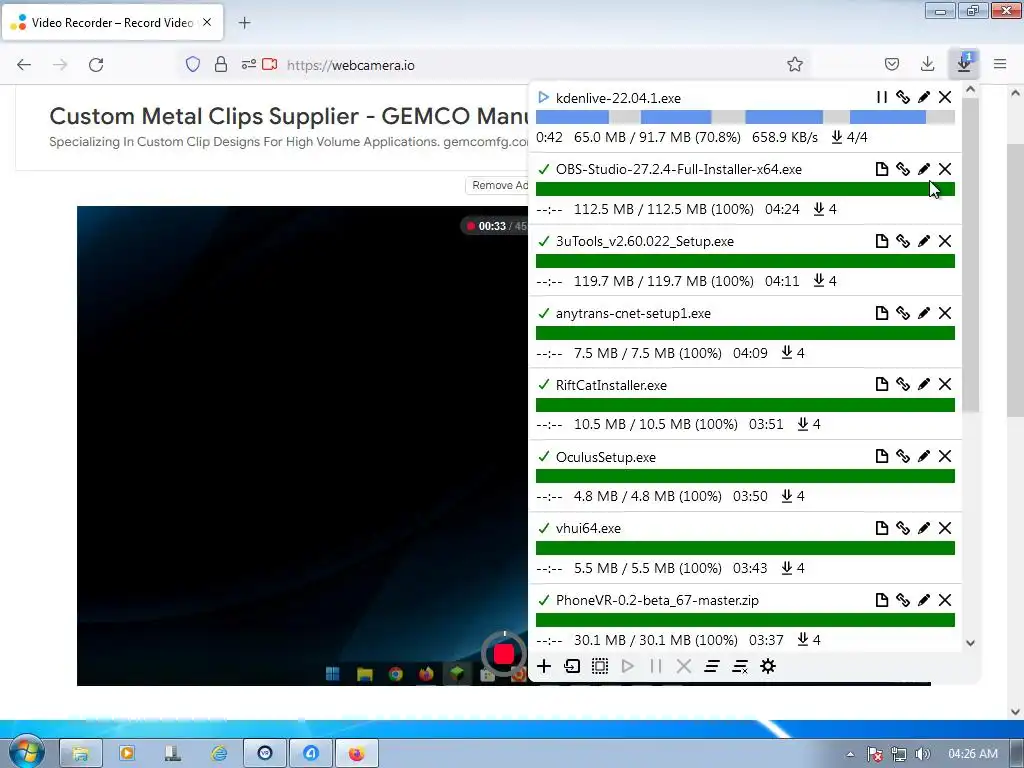Open file icon for PhoneVR-0.2-beta_67-master.zip
The image size is (1024, 768).
pos(882,600)
